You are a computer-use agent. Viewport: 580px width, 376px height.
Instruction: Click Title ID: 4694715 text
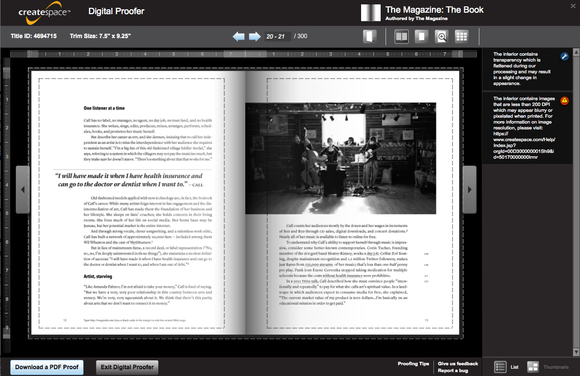(34, 36)
